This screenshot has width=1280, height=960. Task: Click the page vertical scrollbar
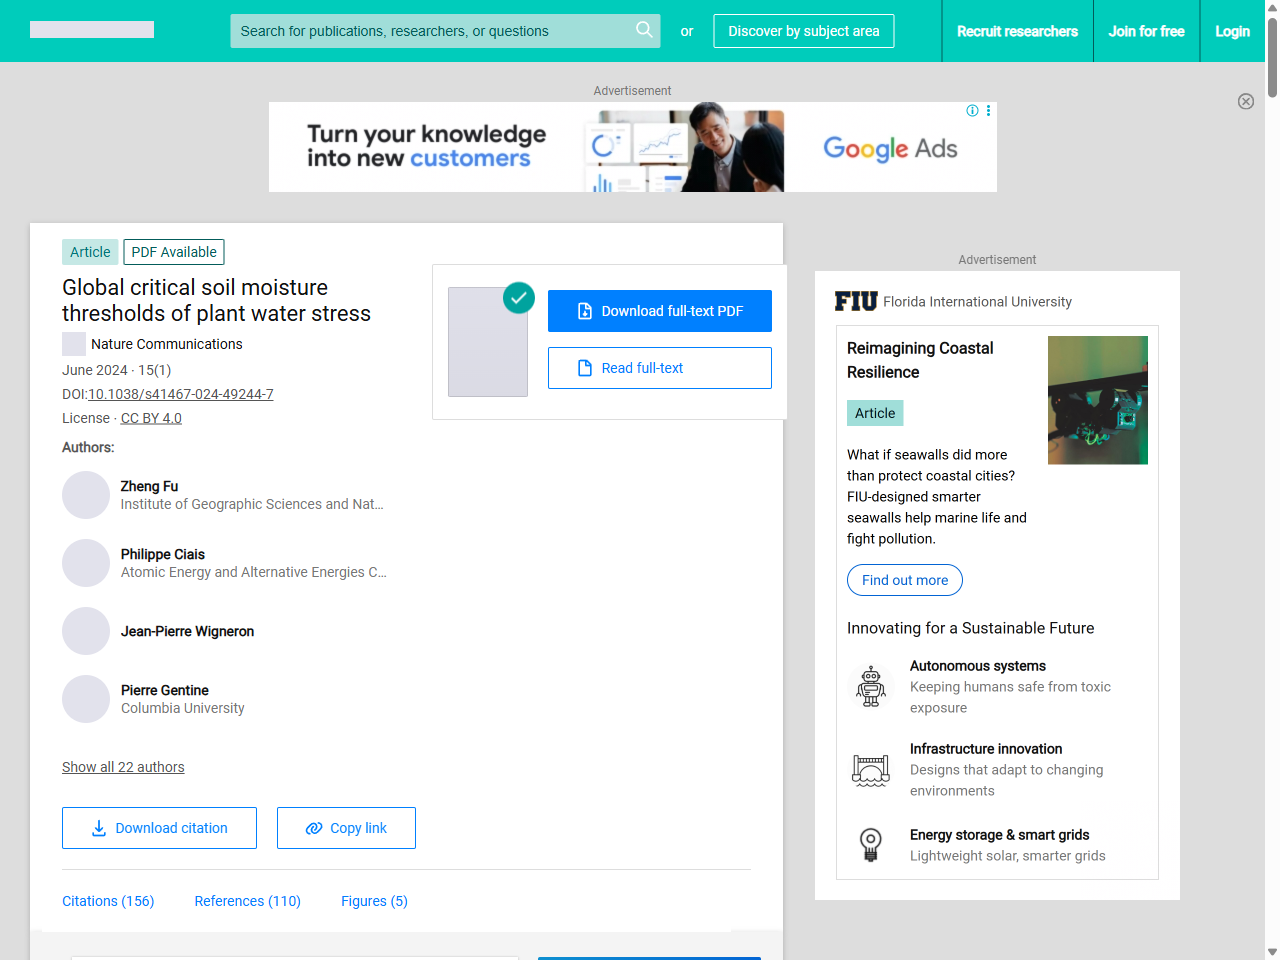[x=1272, y=500]
